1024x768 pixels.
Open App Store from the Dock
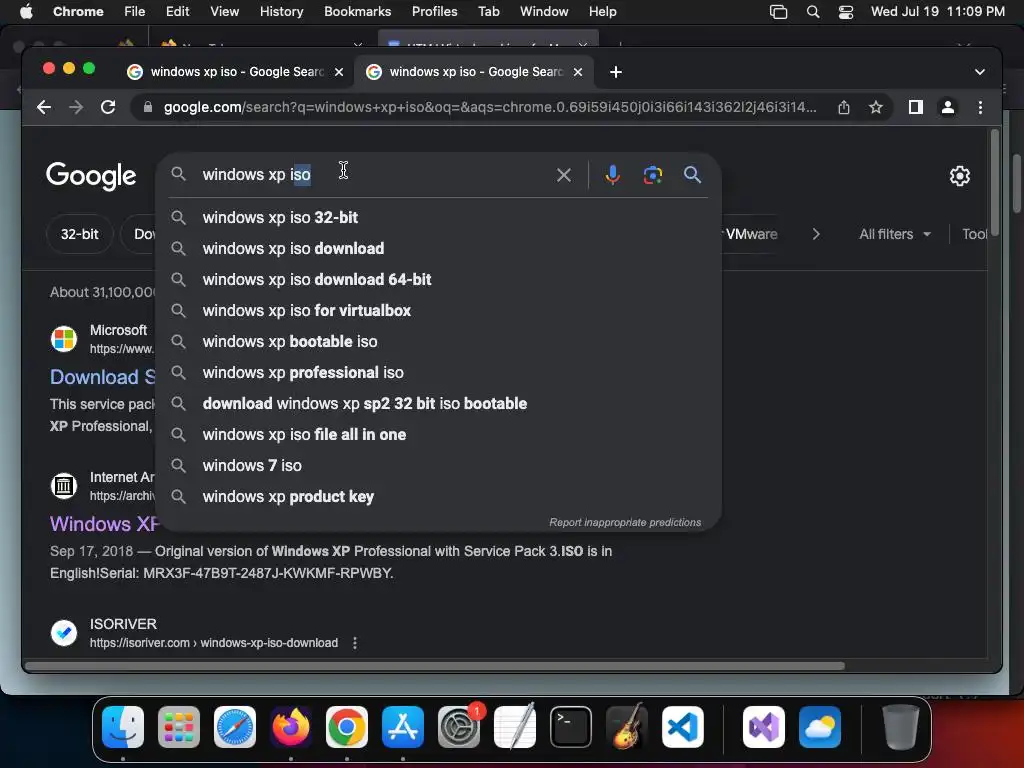(403, 727)
